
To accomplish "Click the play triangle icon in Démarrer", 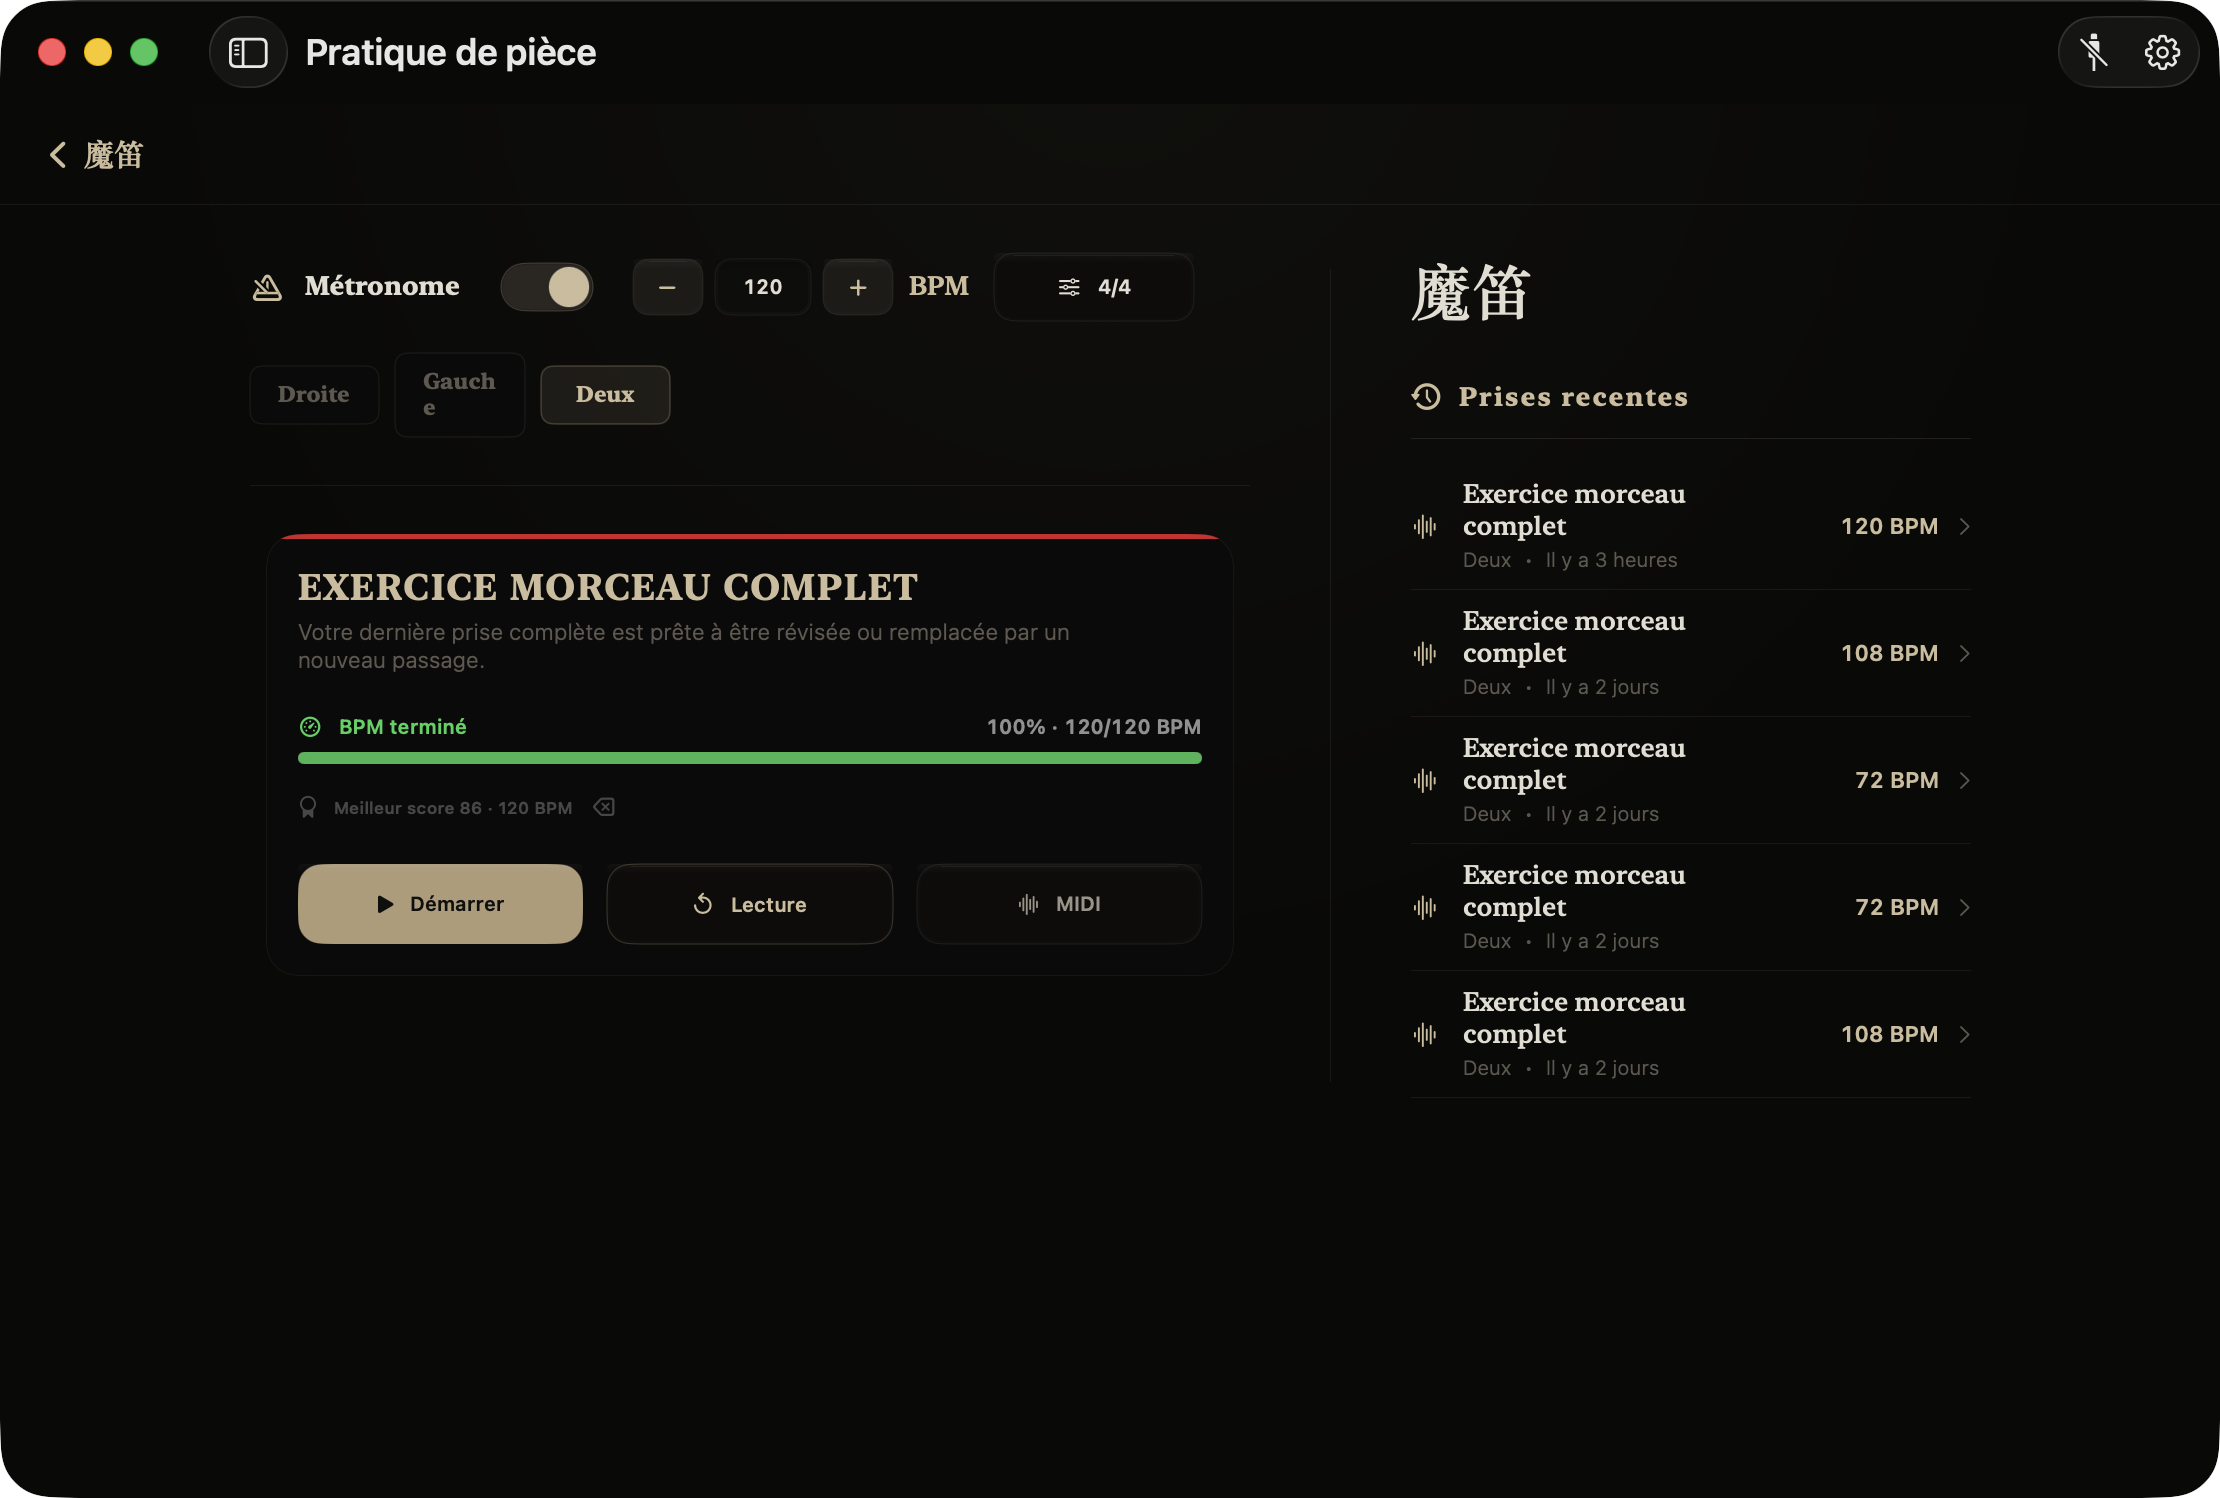I will [385, 904].
